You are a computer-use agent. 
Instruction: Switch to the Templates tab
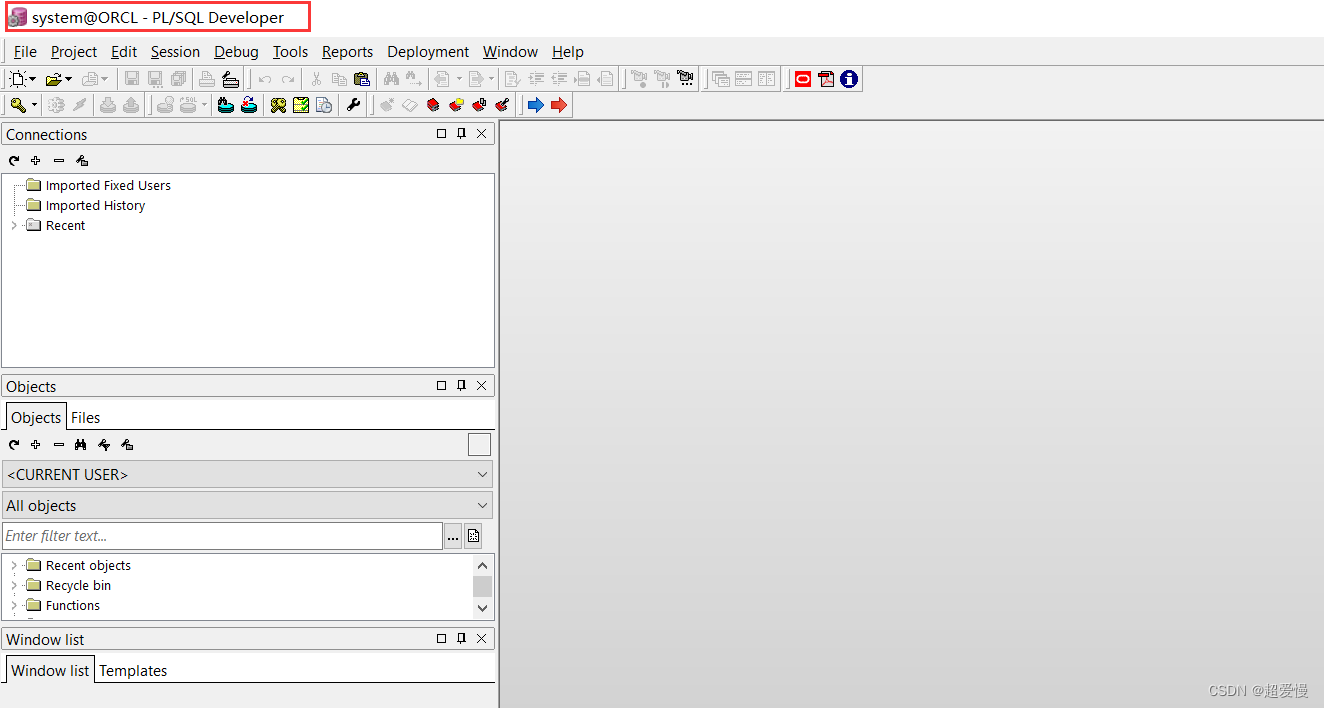click(x=133, y=671)
